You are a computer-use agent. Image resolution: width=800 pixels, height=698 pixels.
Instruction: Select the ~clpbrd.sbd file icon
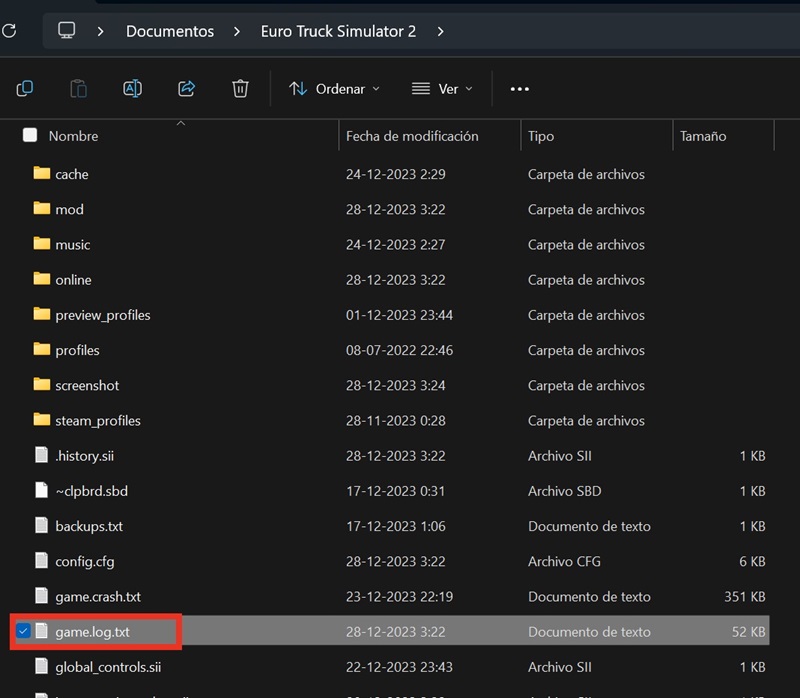coord(41,490)
